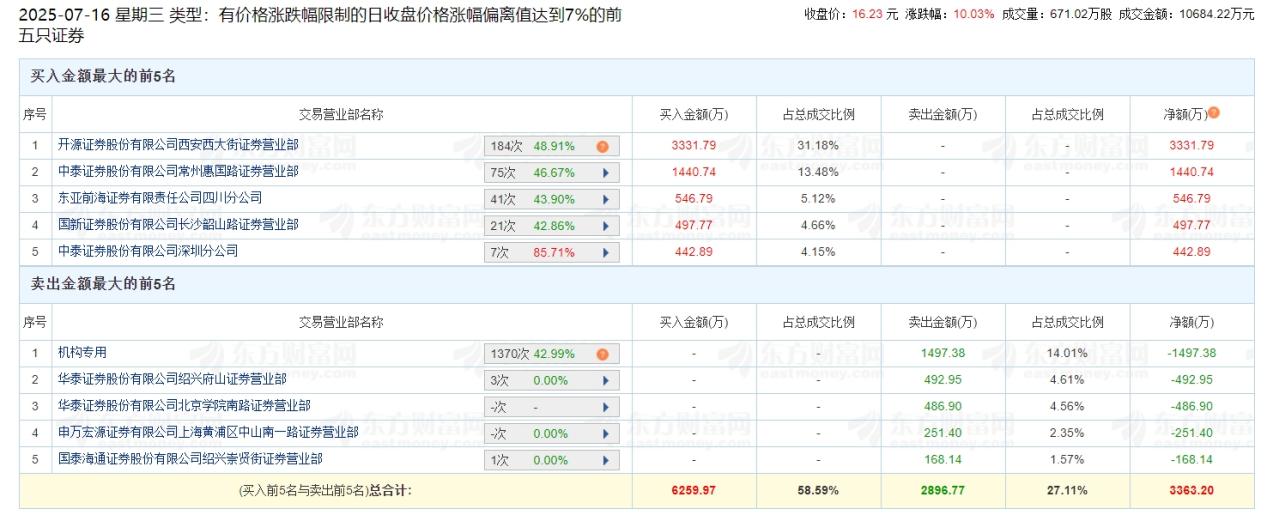Click the 买入金额最大的前5名 section header
This screenshot has width=1267, height=515.
click(x=103, y=77)
